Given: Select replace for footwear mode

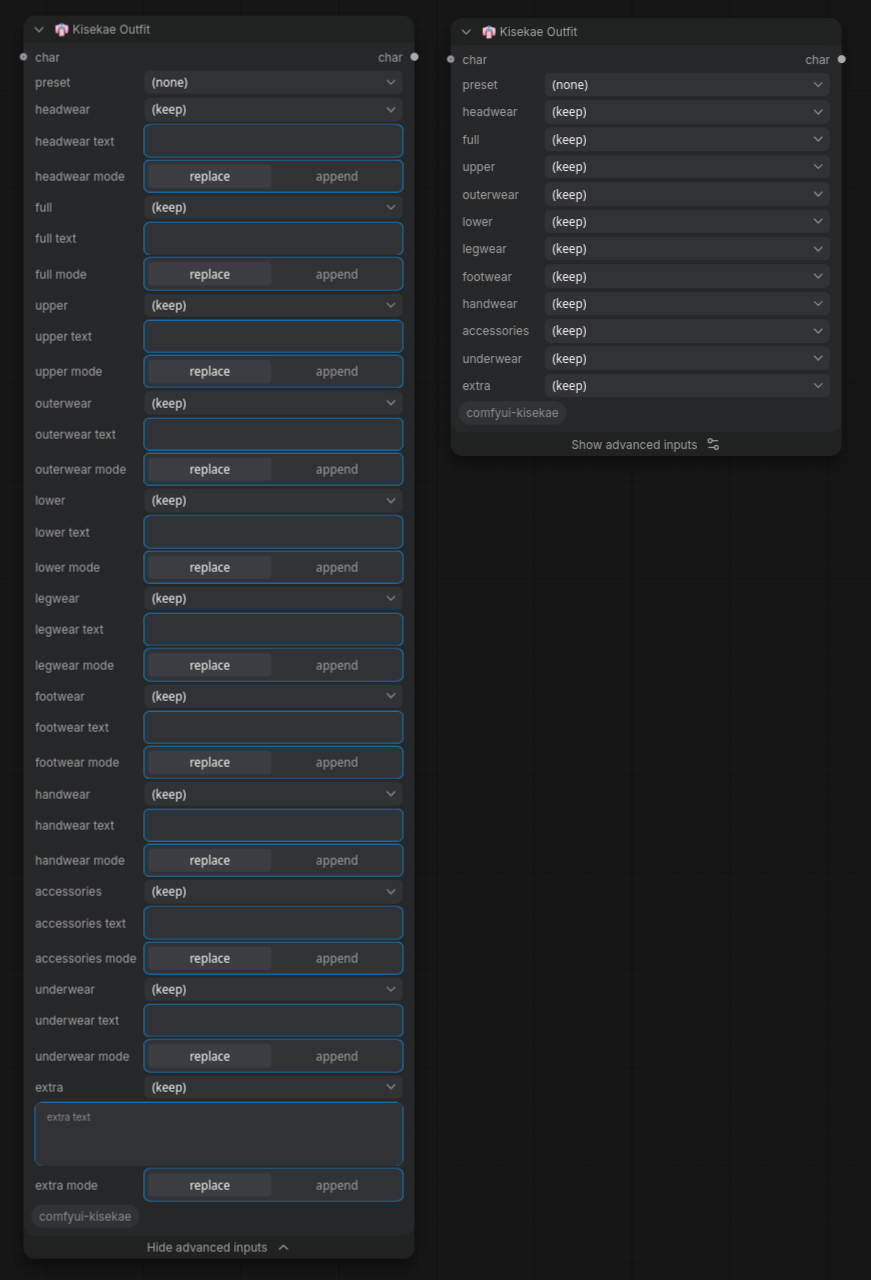Looking at the screenshot, I should [x=210, y=762].
